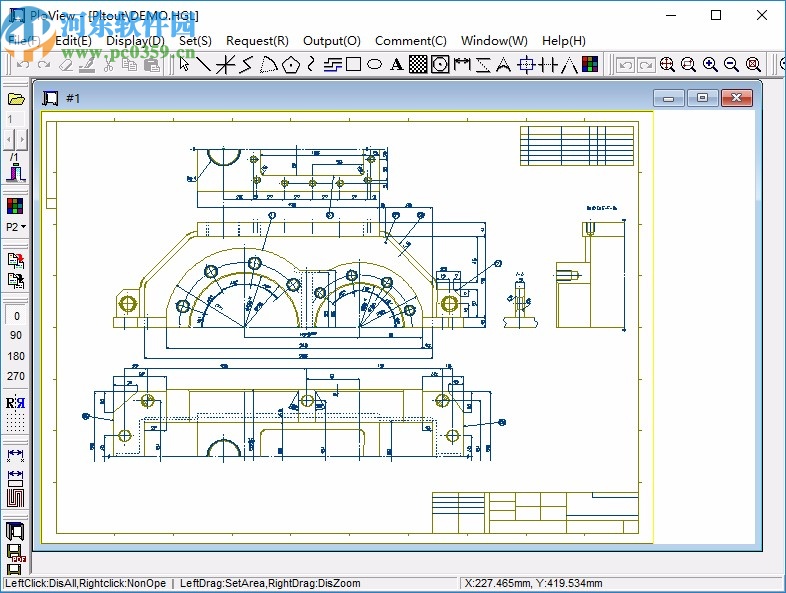Choose the straight line drawing tool
Screen dimensions: 786x593
pyautogui.click(x=204, y=65)
